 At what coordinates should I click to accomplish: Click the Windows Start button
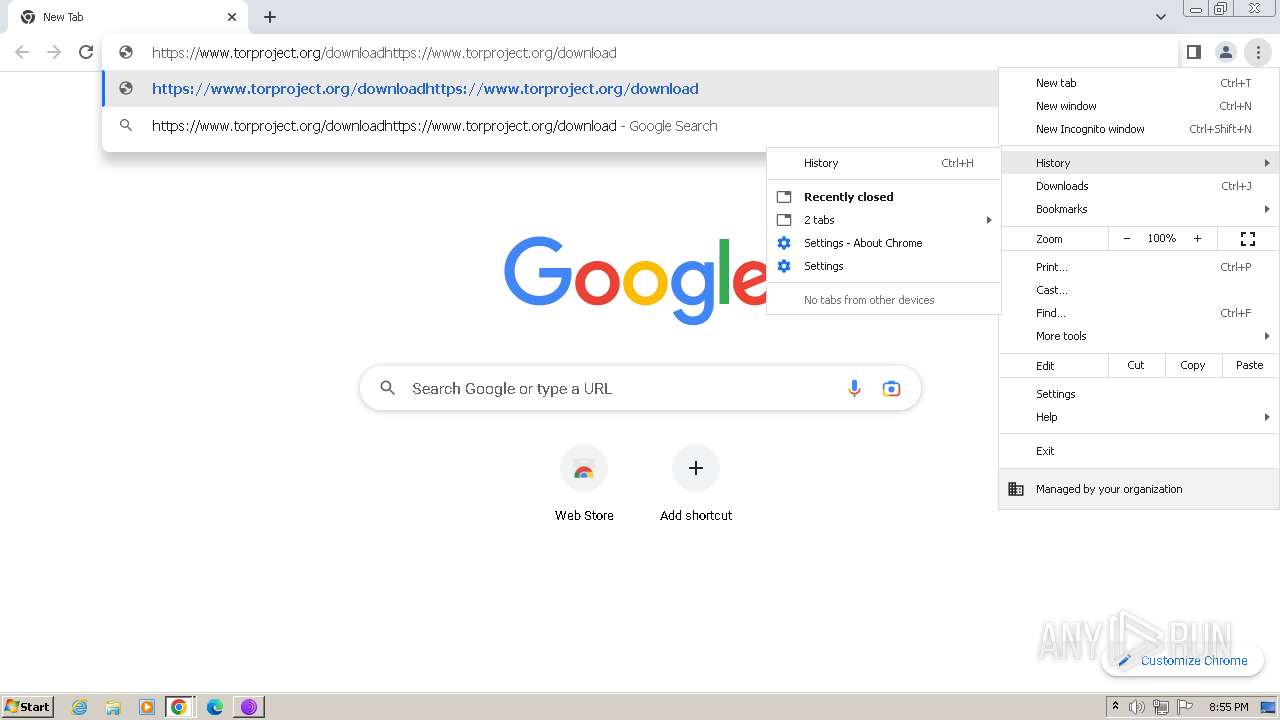[x=27, y=706]
